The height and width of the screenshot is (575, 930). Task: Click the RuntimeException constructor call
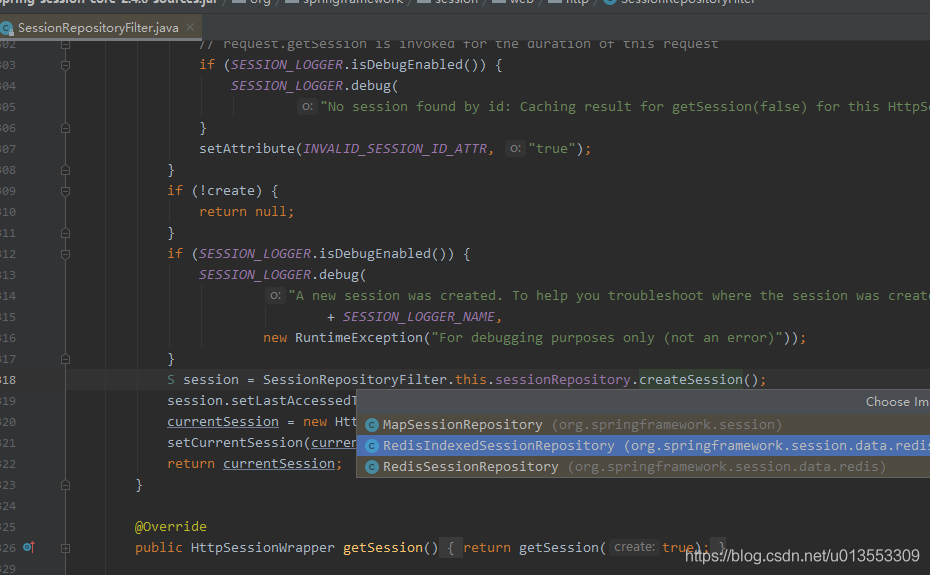click(x=359, y=338)
